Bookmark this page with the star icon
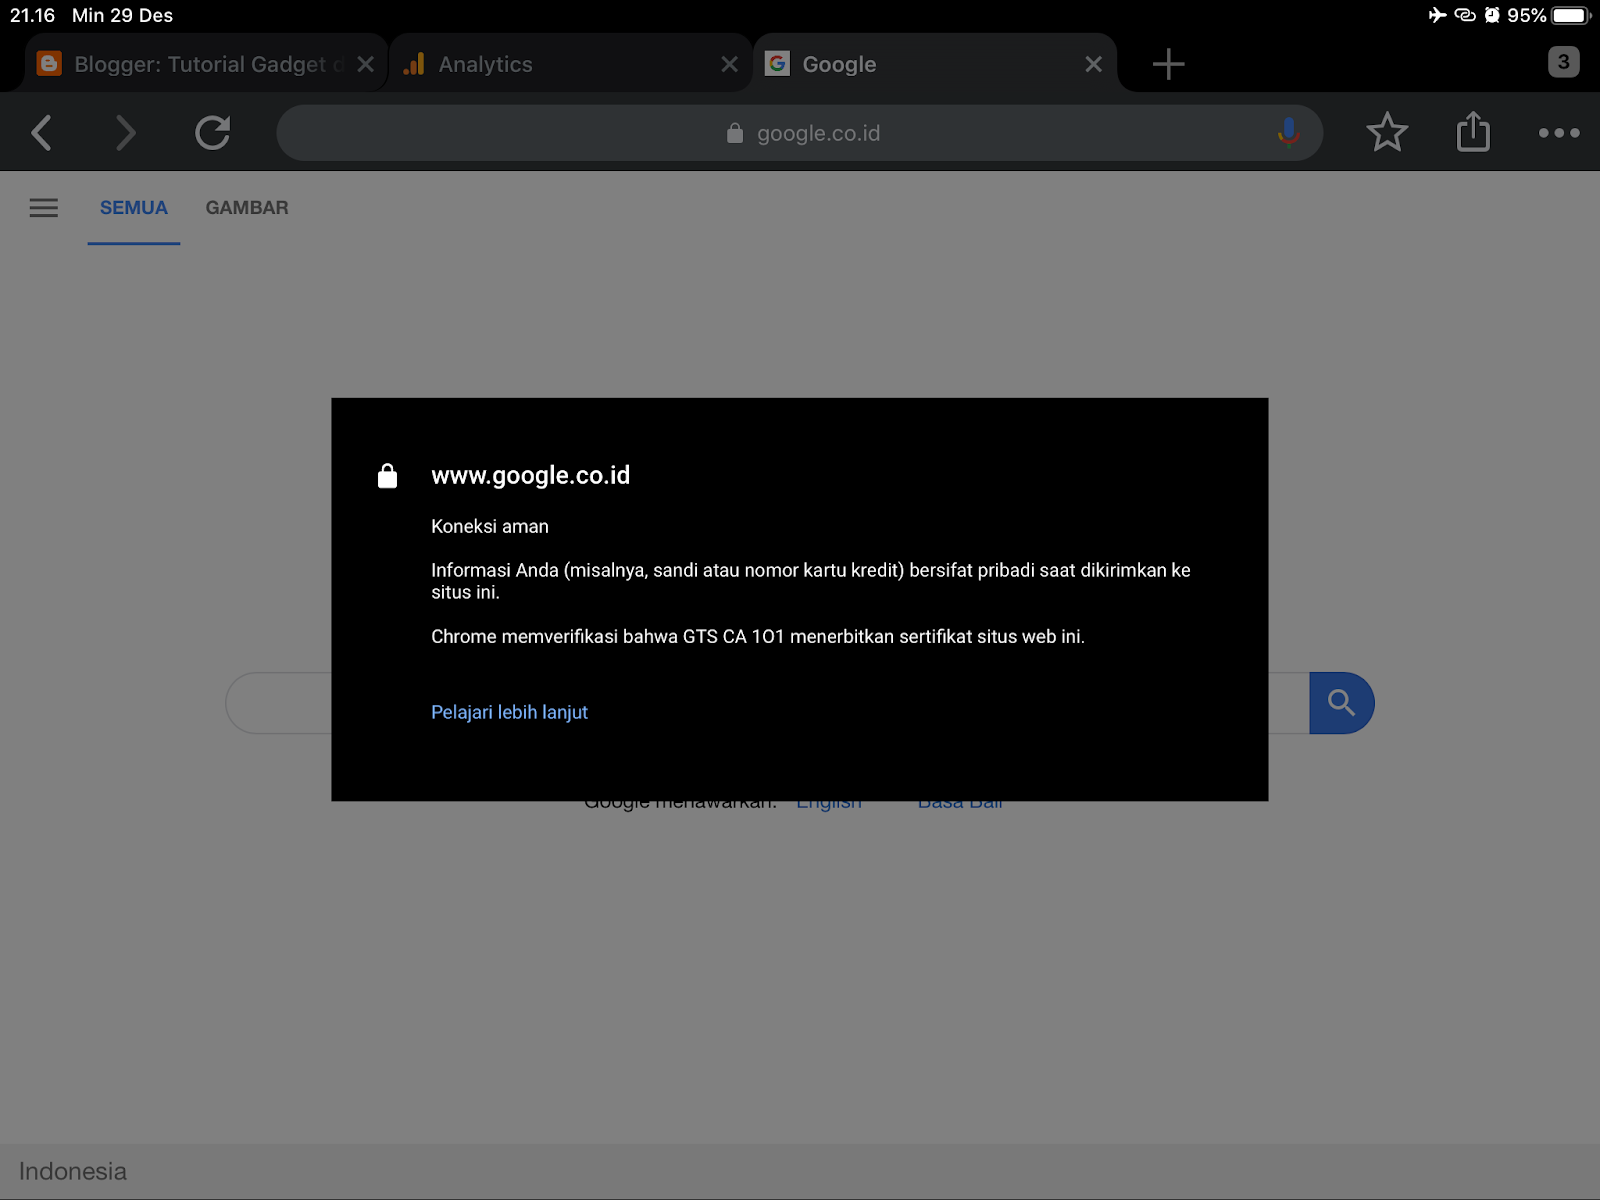The height and width of the screenshot is (1200, 1600). [x=1387, y=132]
